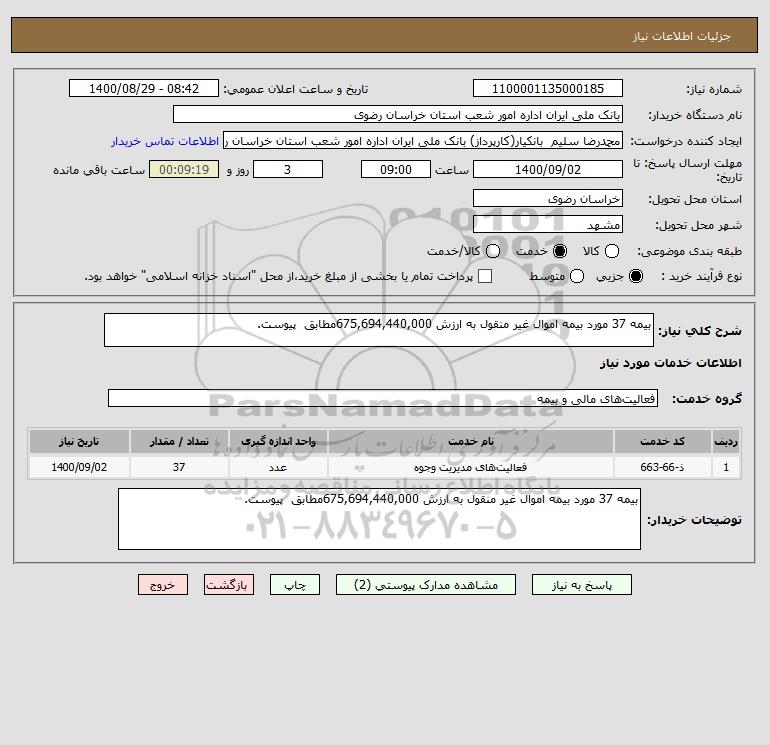Click the buyer organization name field

point(398,114)
